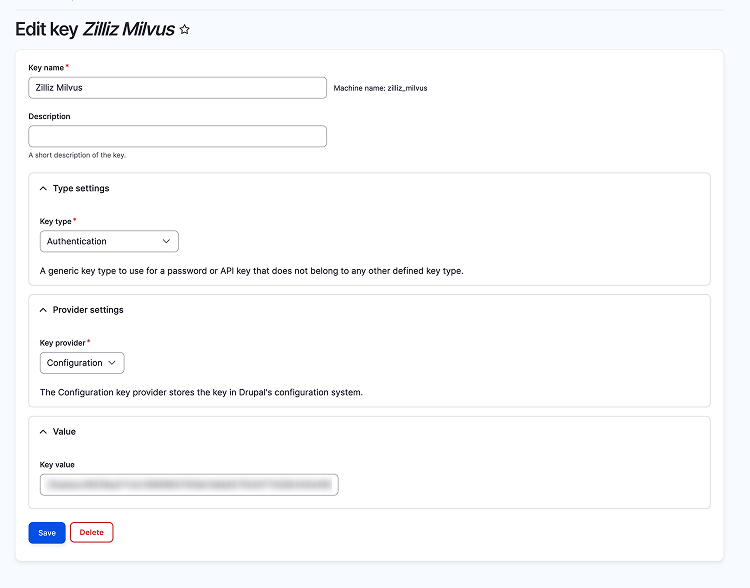Click the 'Edit key Zilliz Milvus' heading
The height and width of the screenshot is (588, 750).
pyautogui.click(x=95, y=29)
